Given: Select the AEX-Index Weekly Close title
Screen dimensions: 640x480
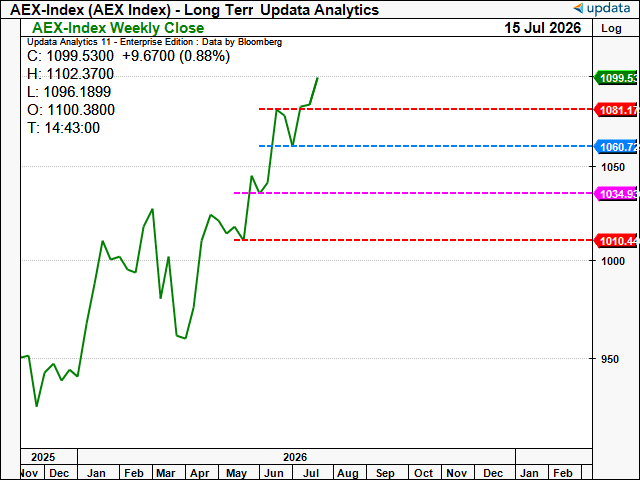Looking at the screenshot, I should tap(118, 28).
